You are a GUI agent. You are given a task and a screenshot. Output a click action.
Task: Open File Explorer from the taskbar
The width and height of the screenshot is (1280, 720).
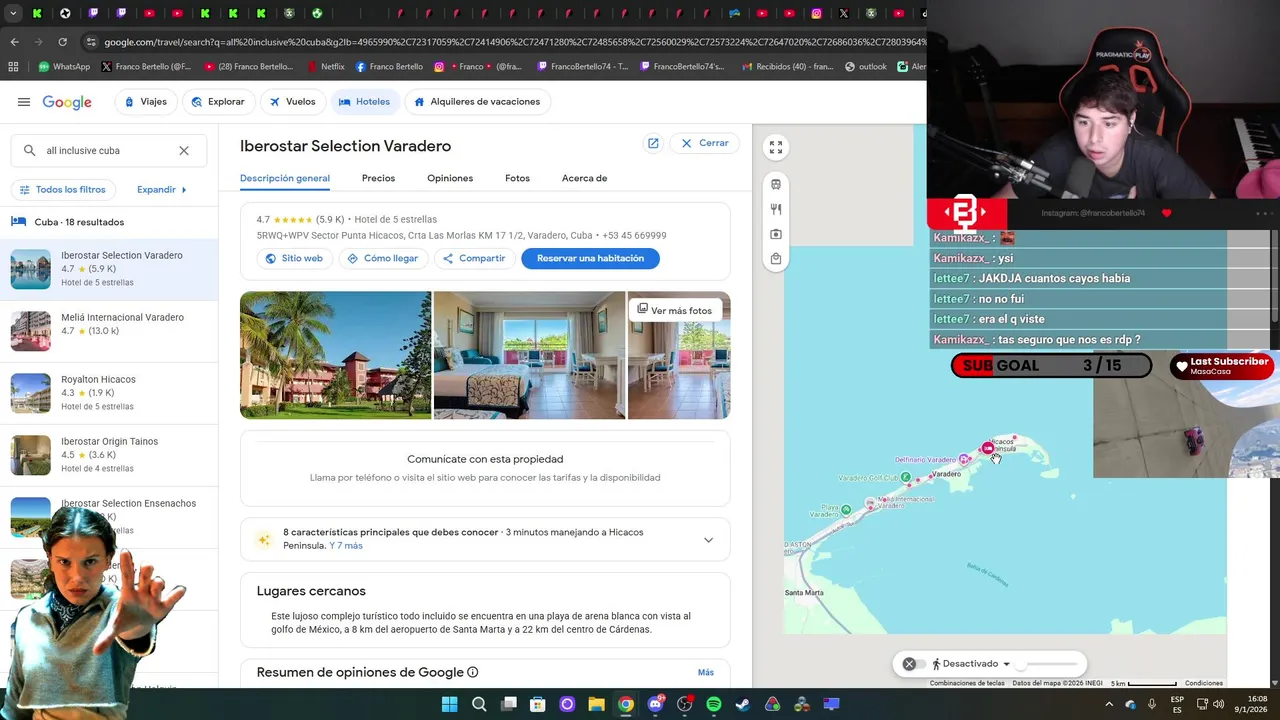(x=596, y=704)
